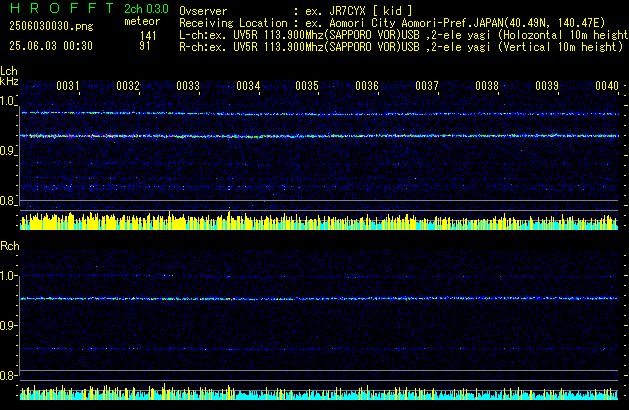This screenshot has height=410, width=629.
Task: Click the kHz unit label
Action: (x=9, y=81)
